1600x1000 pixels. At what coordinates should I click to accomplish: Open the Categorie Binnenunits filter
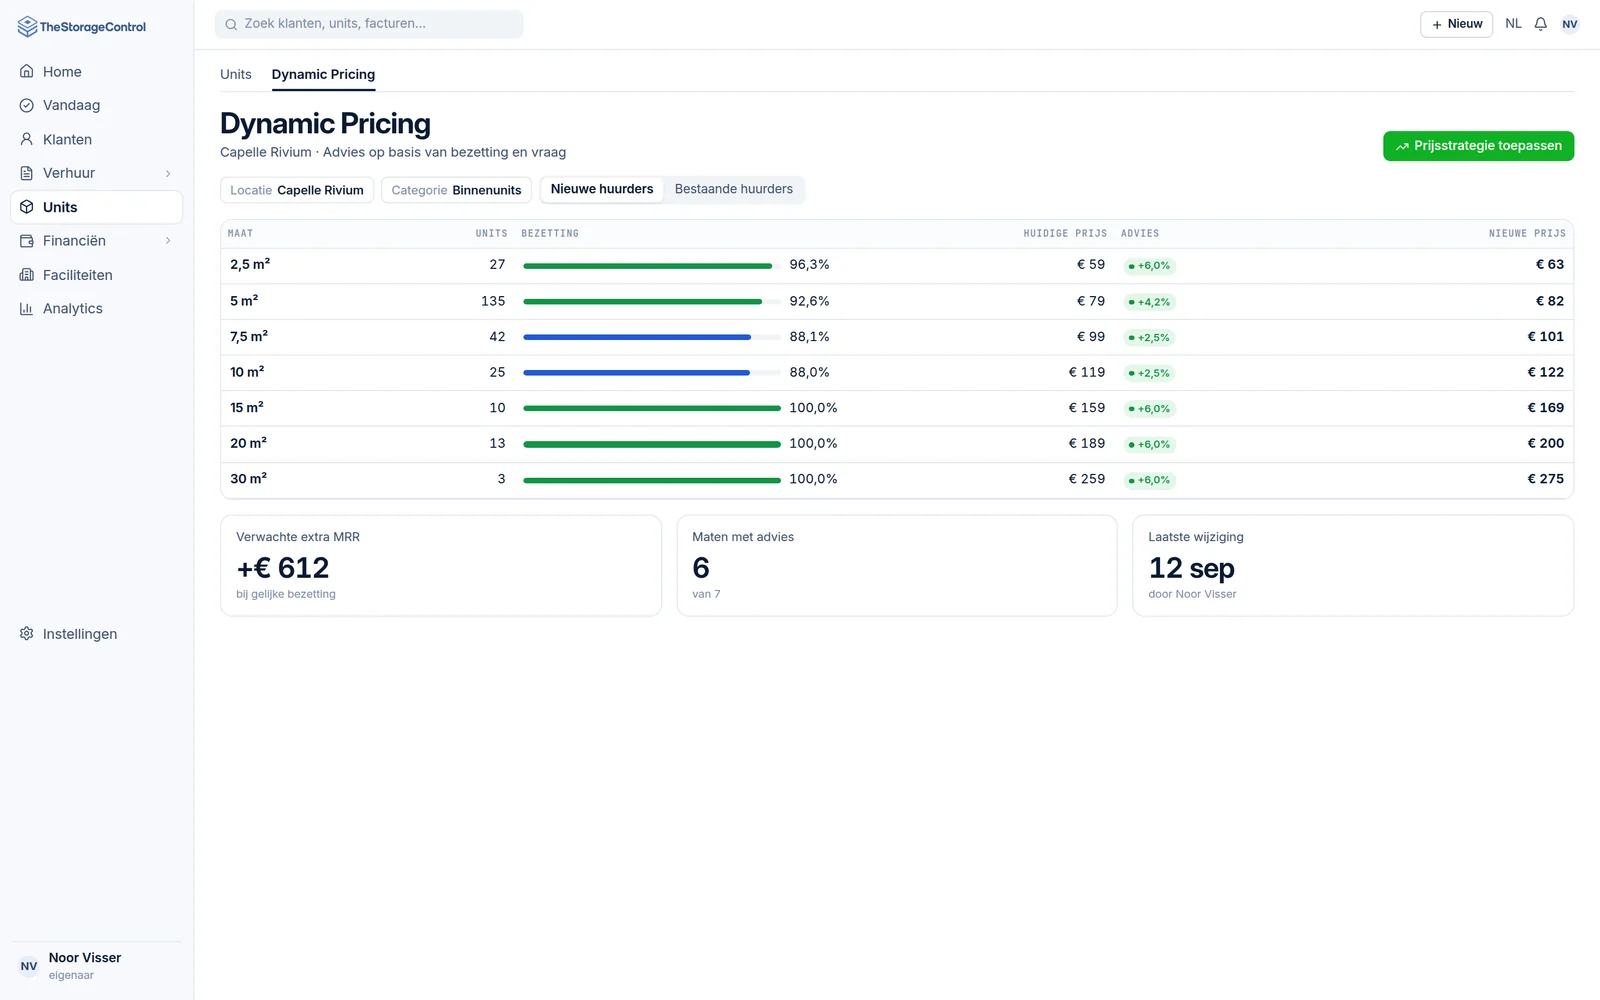coord(456,190)
